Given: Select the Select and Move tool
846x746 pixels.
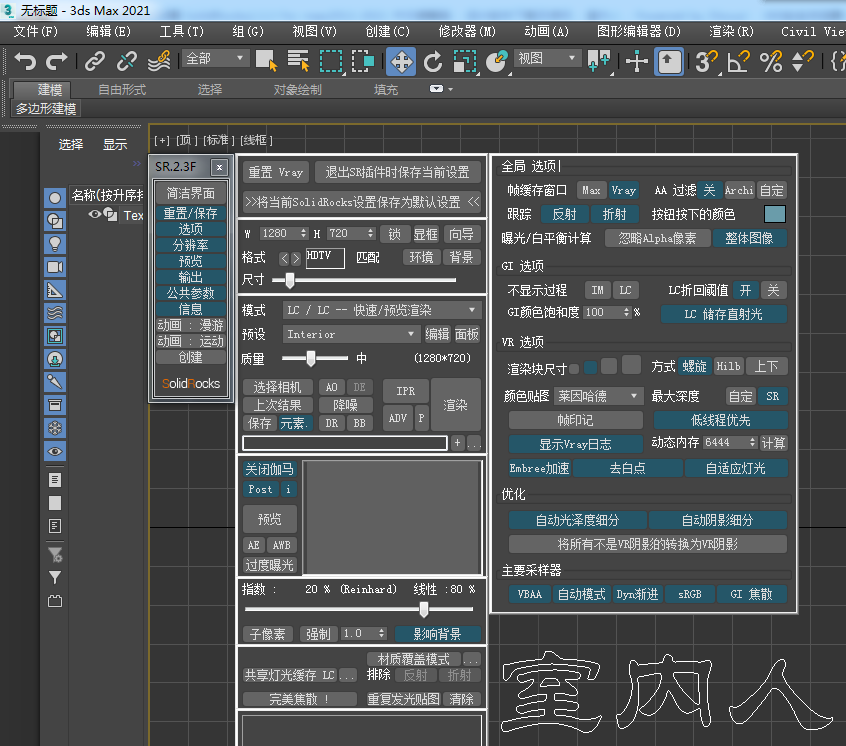Looking at the screenshot, I should [x=401, y=62].
